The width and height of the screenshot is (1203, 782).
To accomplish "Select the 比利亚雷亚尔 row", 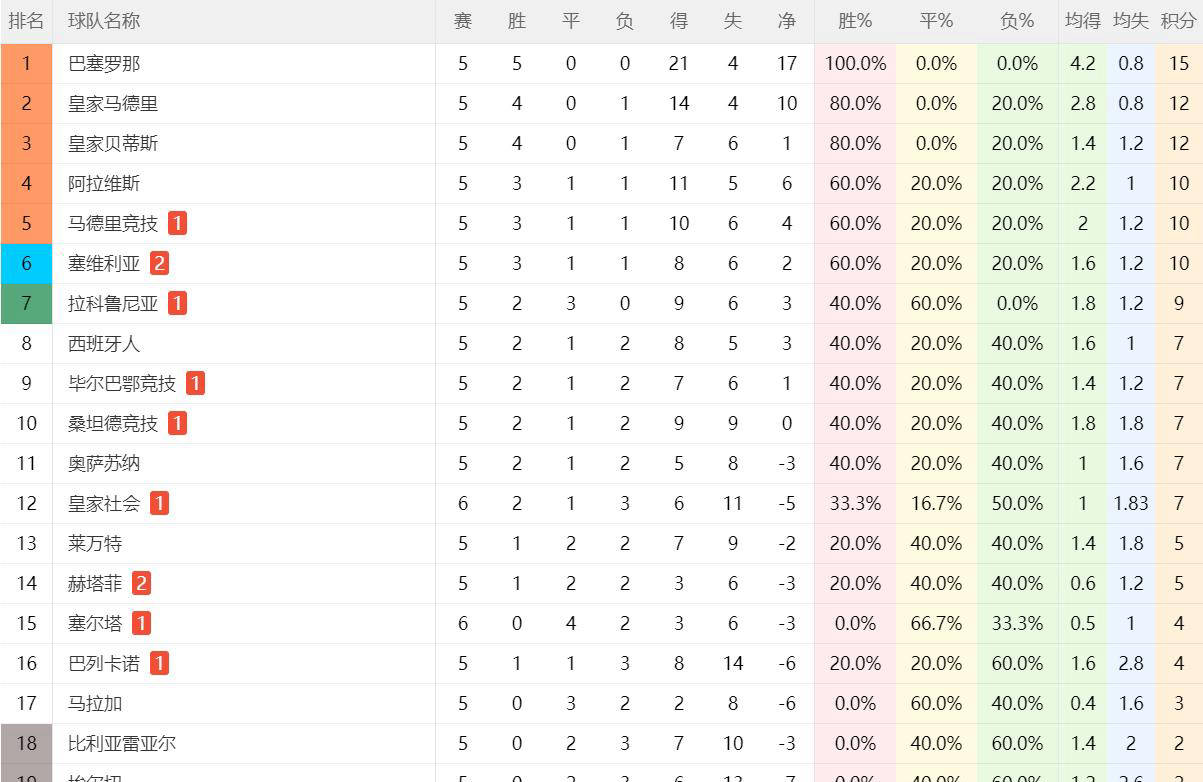I will point(601,743).
